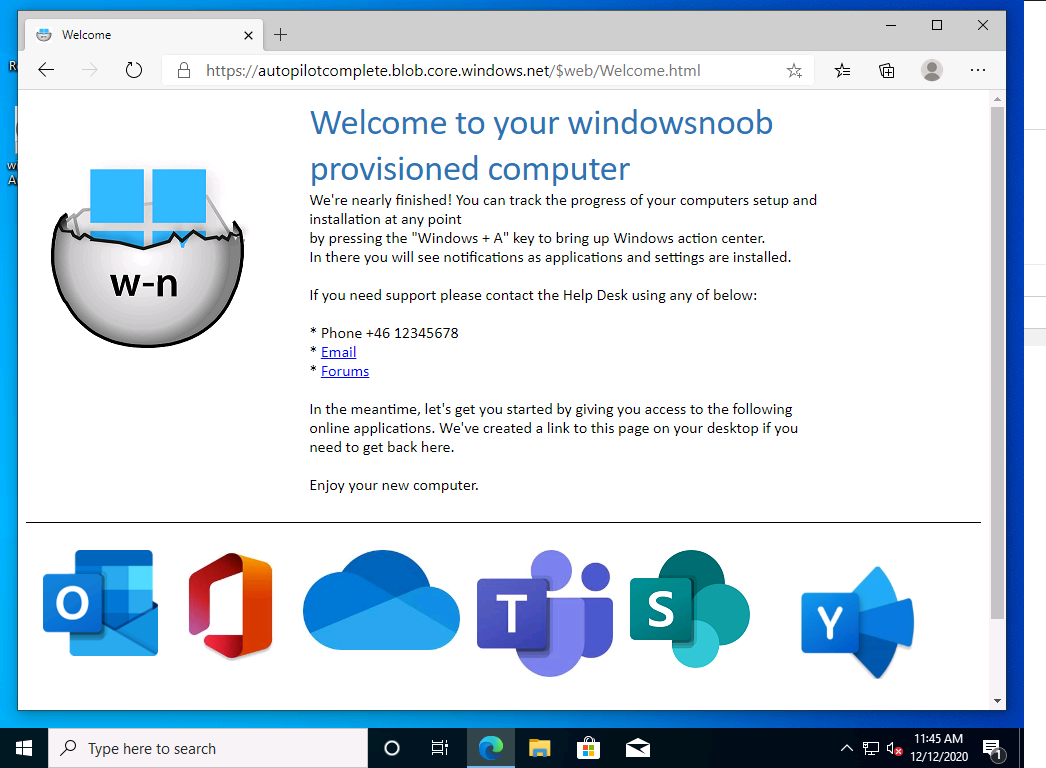Show hidden system tray icons
1046x768 pixels.
coord(847,749)
